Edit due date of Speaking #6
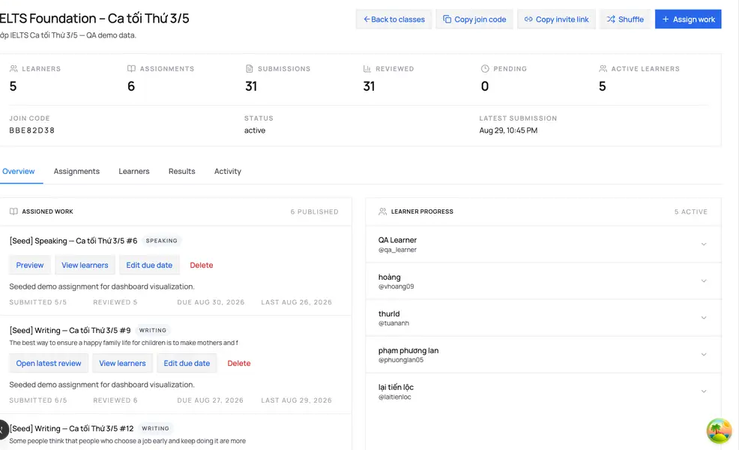Viewport: 739px width, 450px height. (149, 265)
